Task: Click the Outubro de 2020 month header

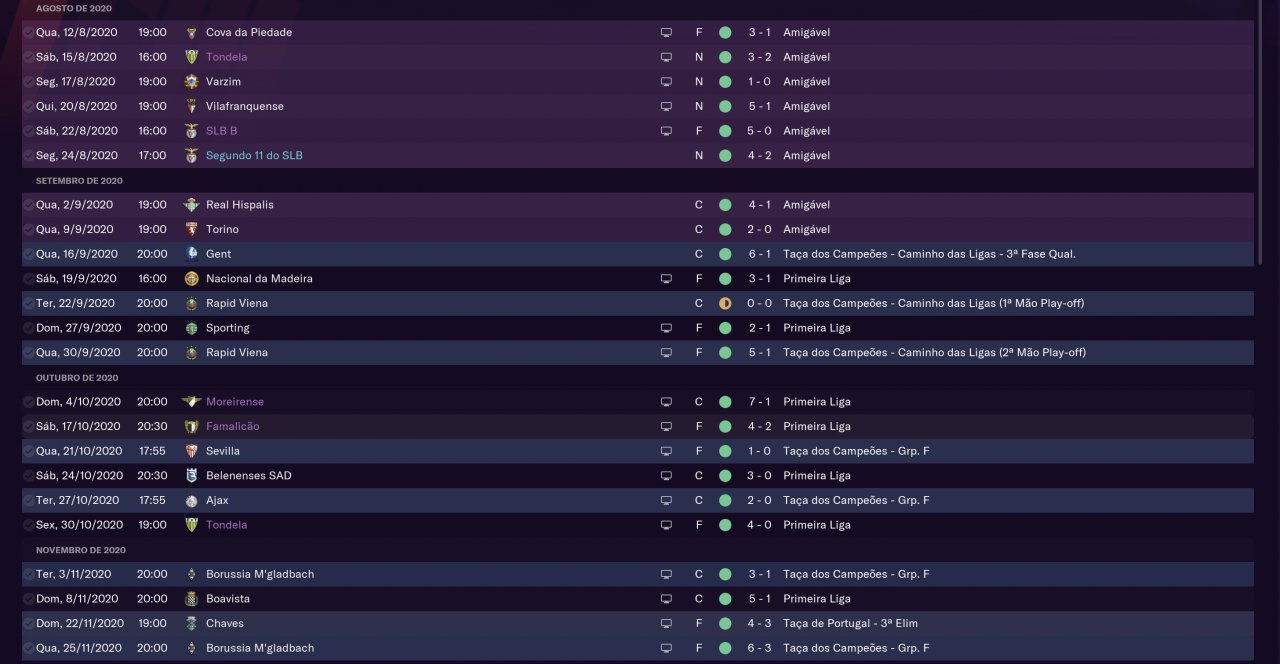Action: point(77,378)
